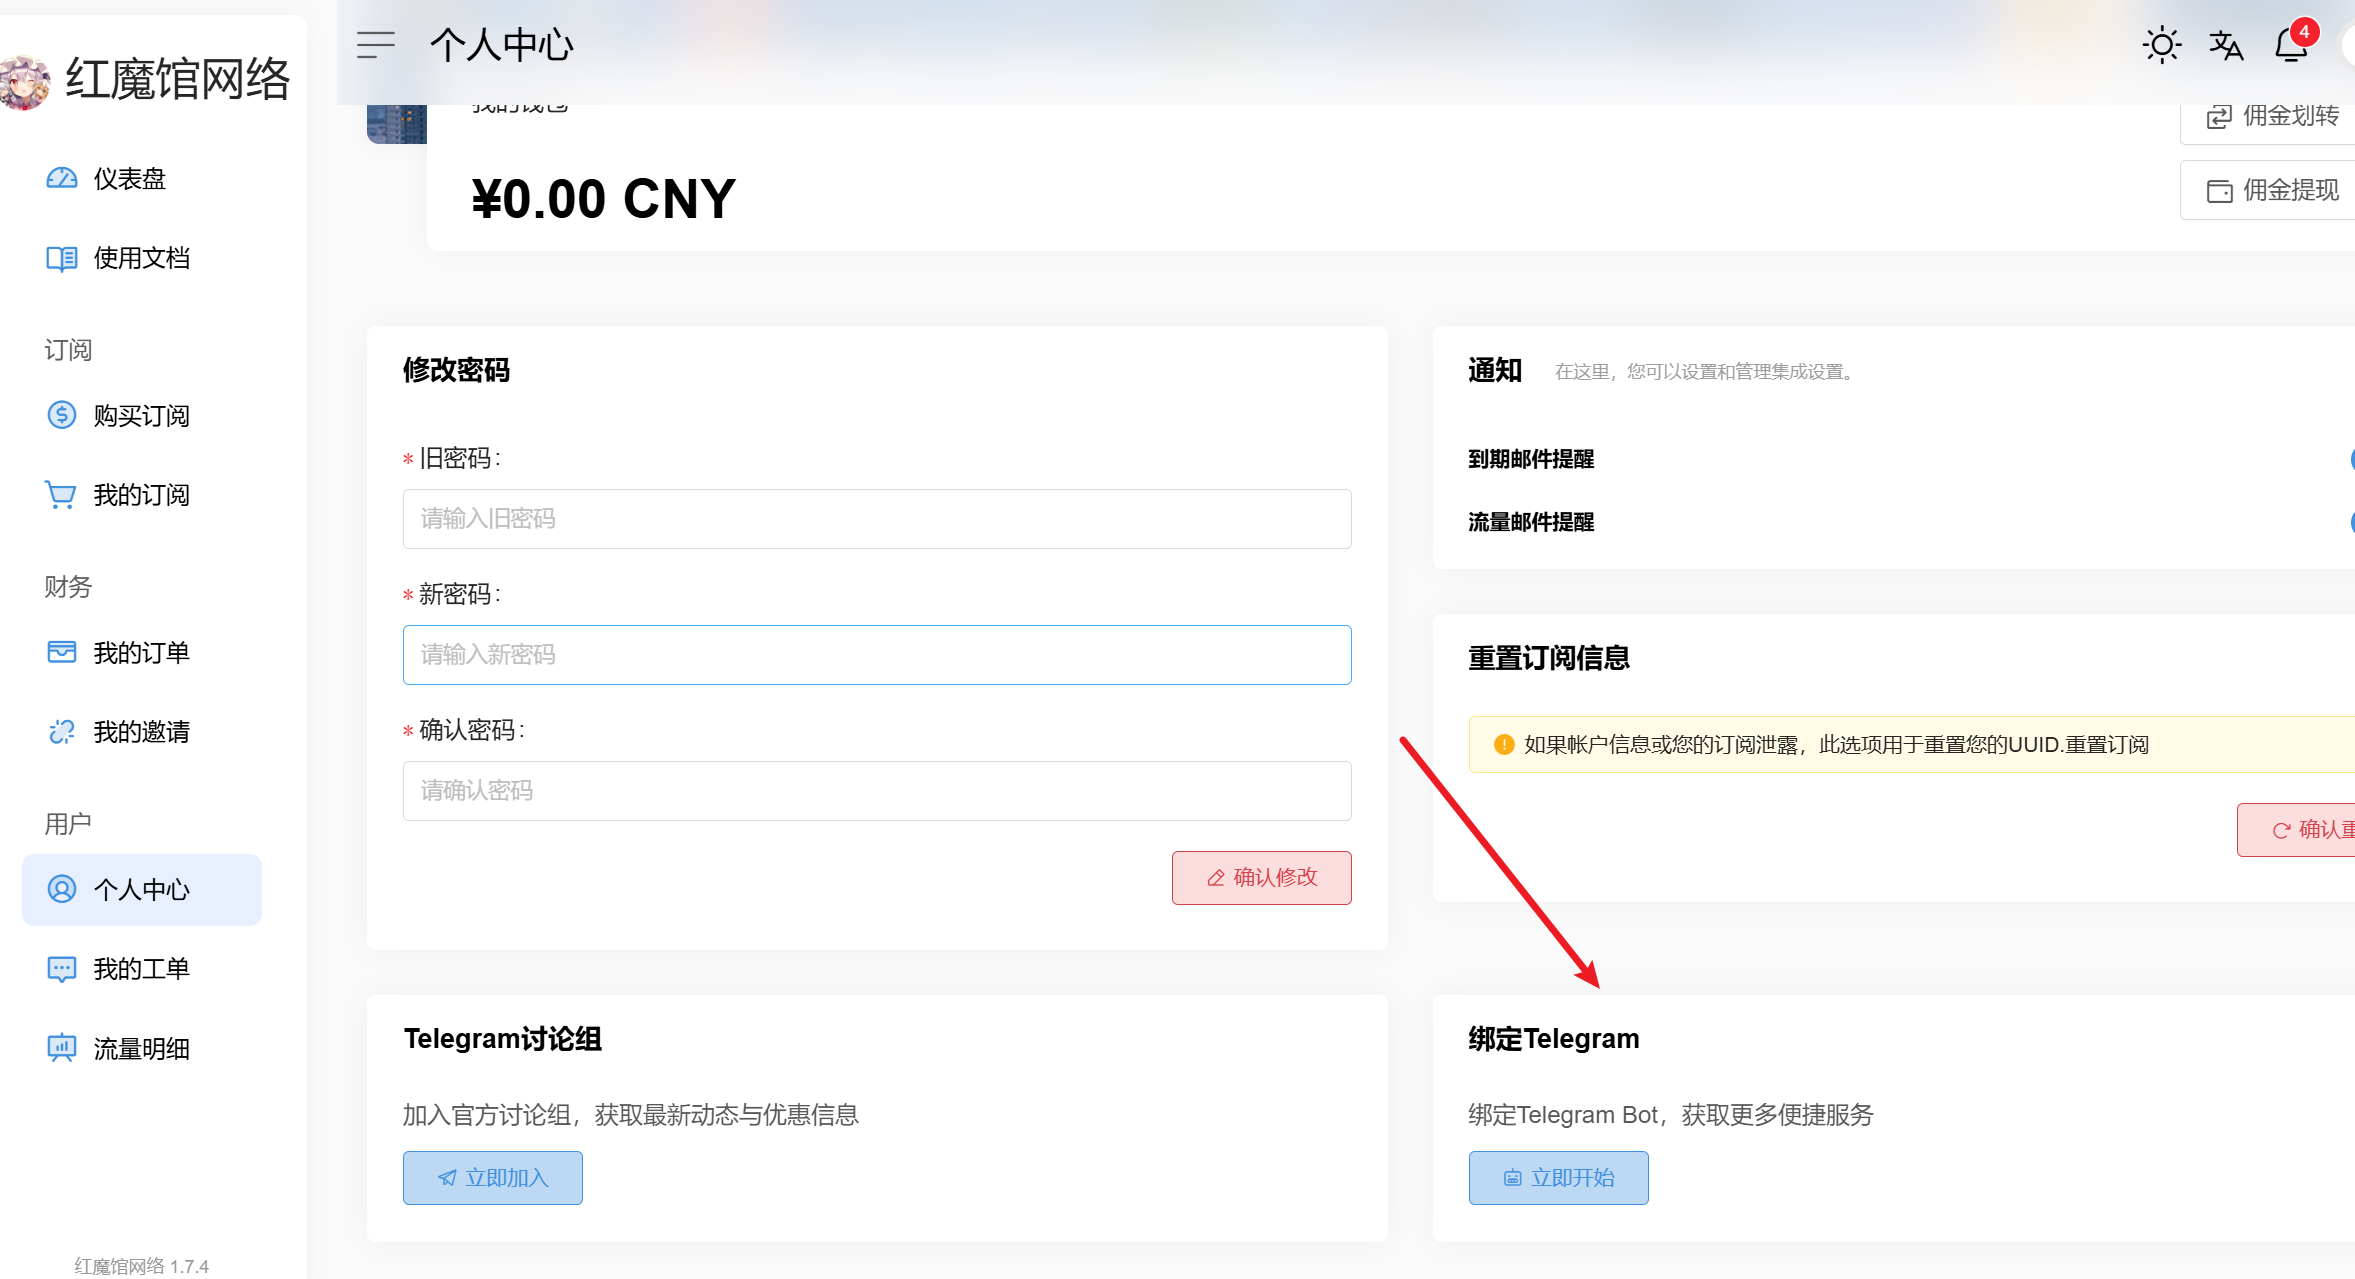Open 我的邀请 in sidebar
Viewport: 2355px width, 1279px height.
pos(141,732)
